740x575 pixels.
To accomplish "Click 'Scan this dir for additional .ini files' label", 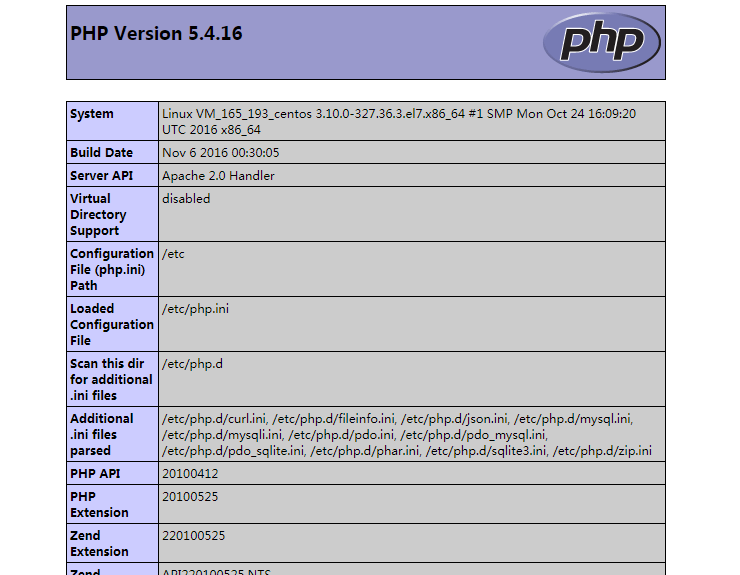I will (x=111, y=380).
